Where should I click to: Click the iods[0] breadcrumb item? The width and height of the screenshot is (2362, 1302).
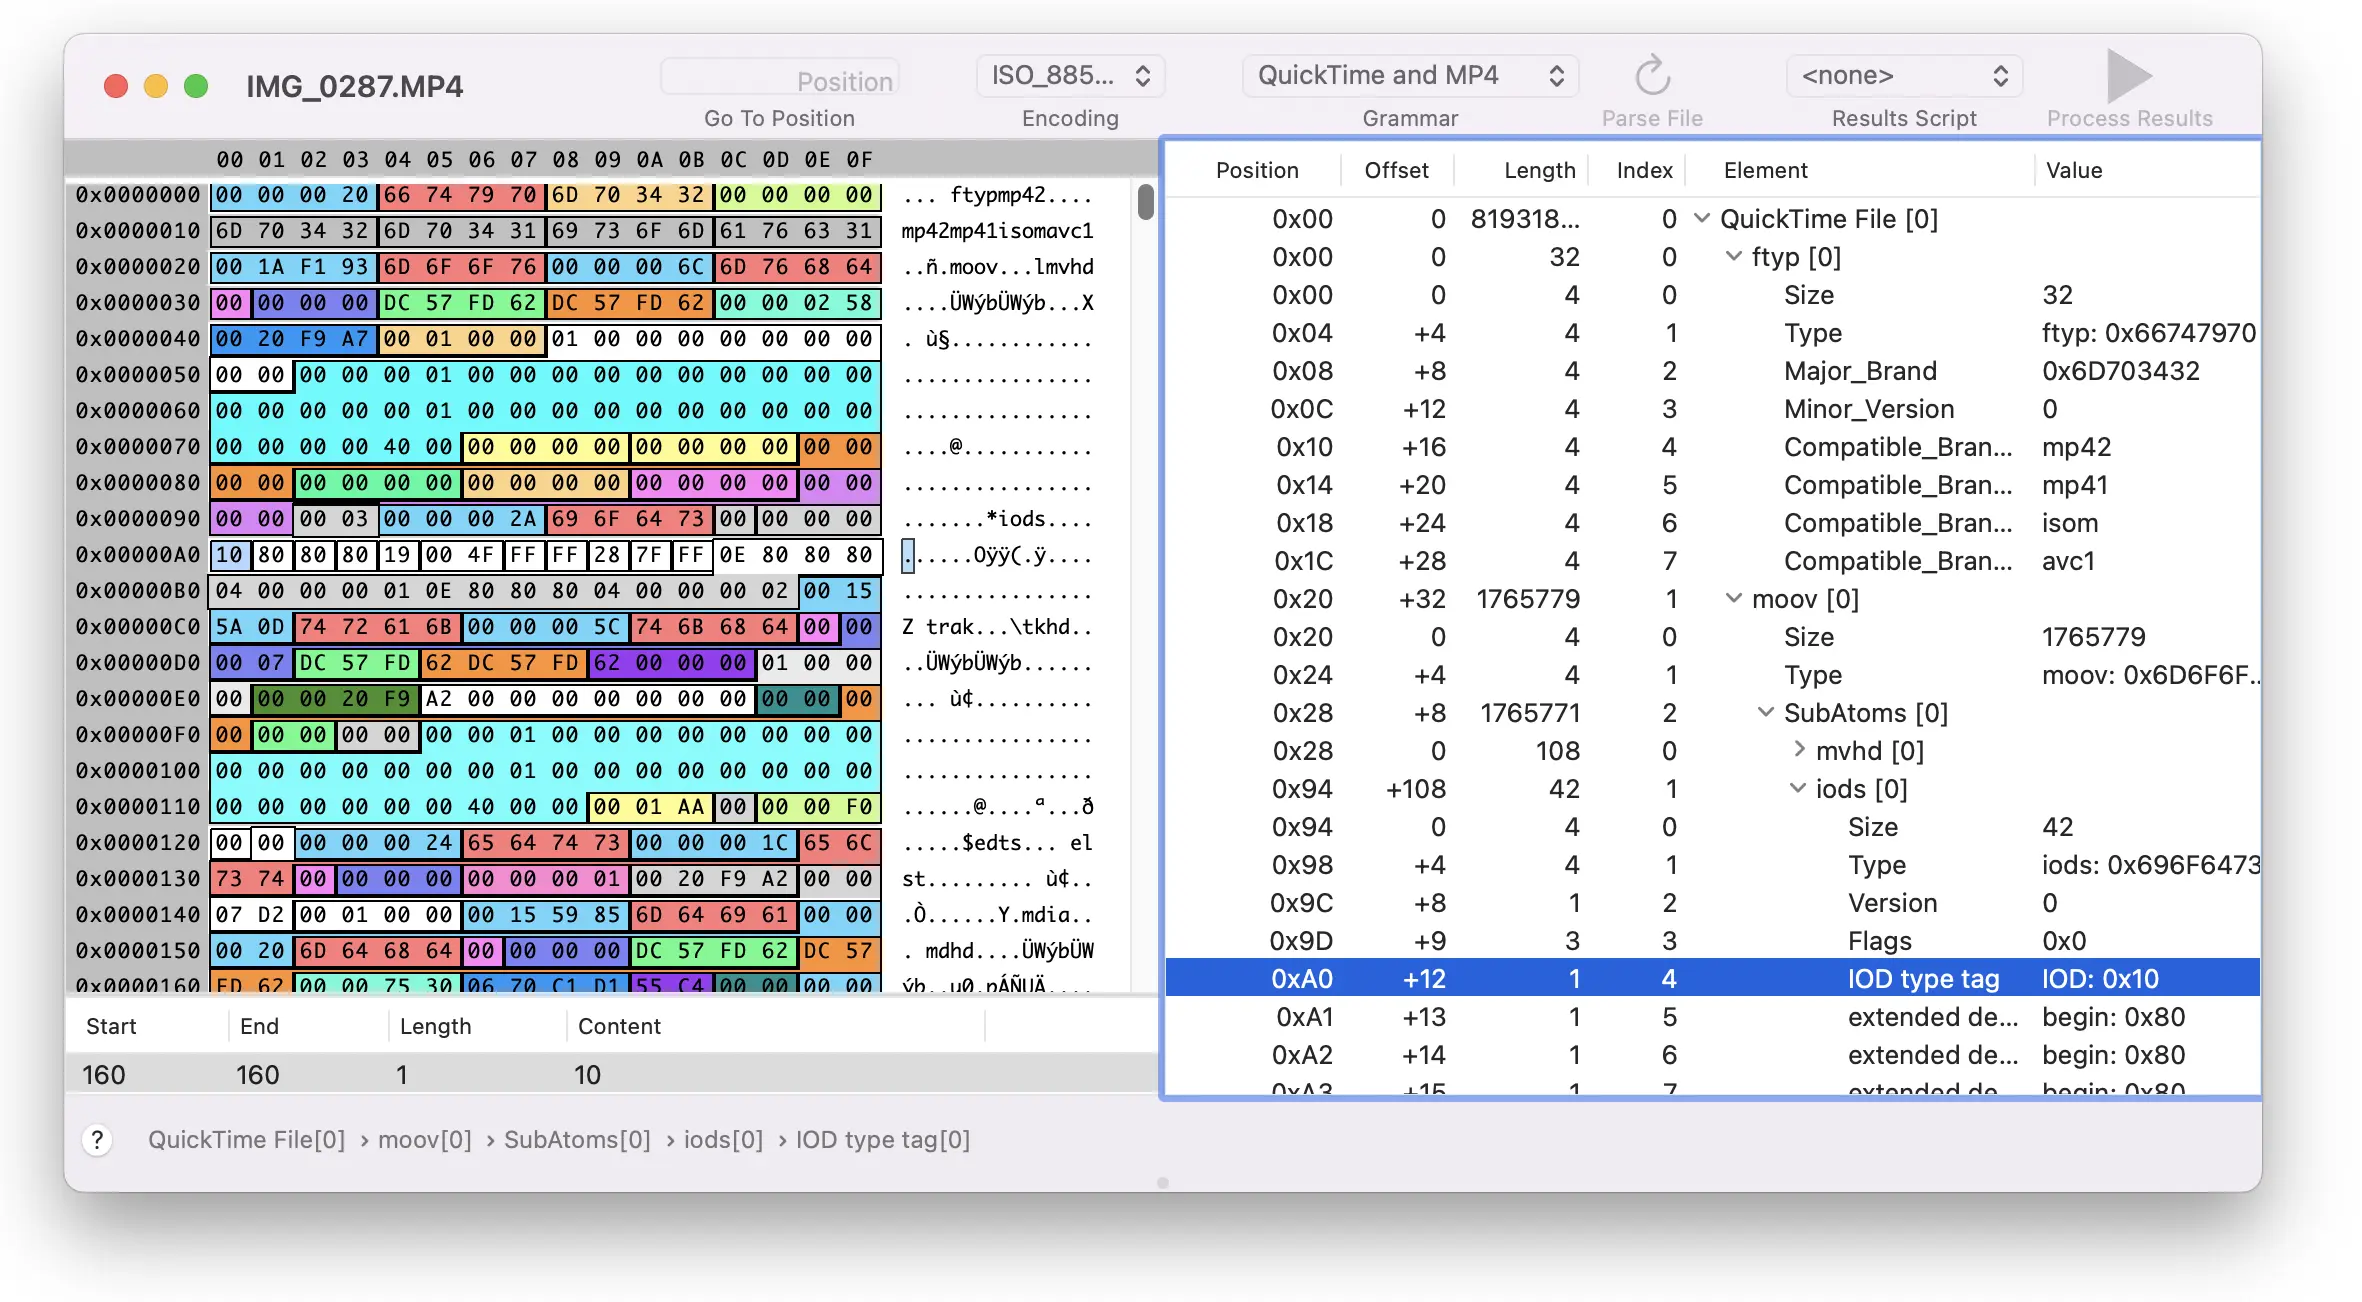pos(723,1140)
